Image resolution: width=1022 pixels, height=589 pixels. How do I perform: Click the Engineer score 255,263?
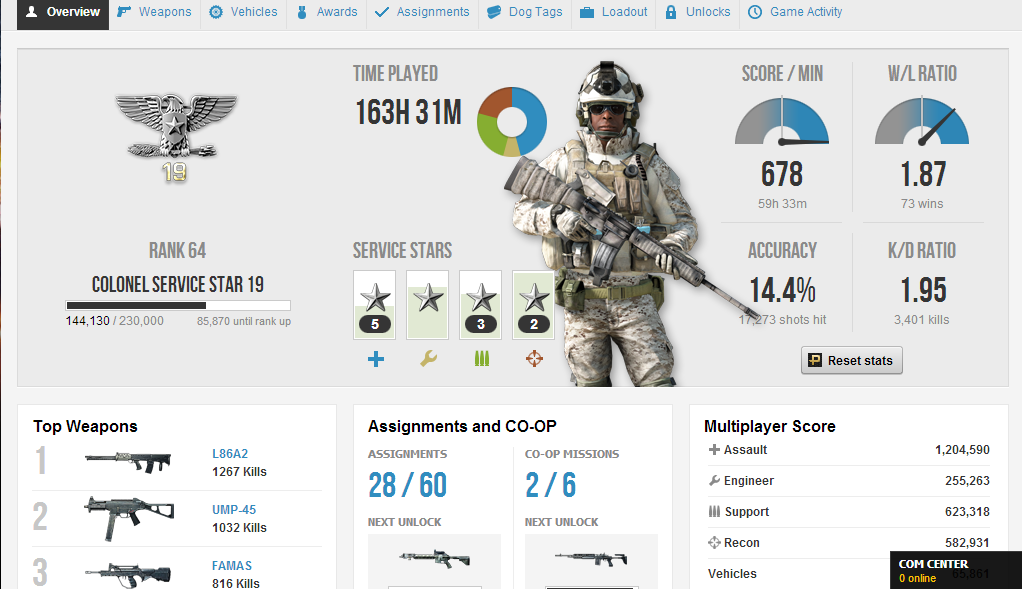click(x=967, y=481)
